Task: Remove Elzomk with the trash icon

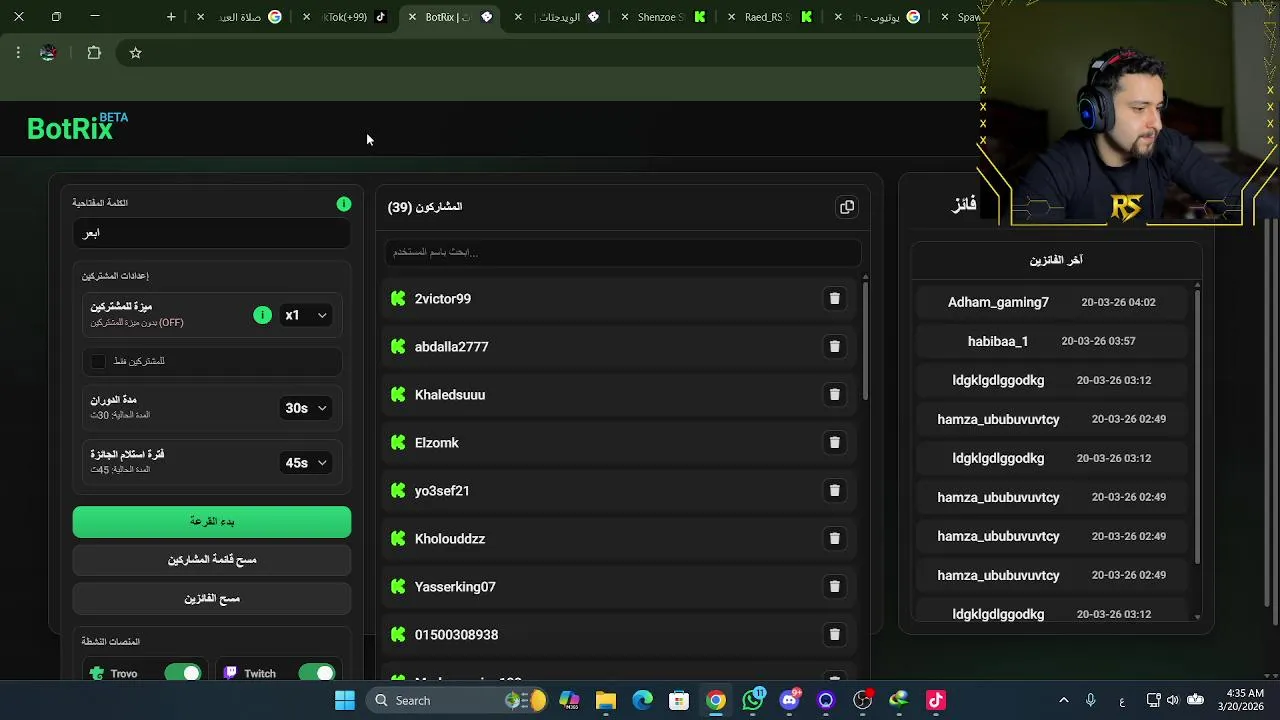Action: [834, 442]
